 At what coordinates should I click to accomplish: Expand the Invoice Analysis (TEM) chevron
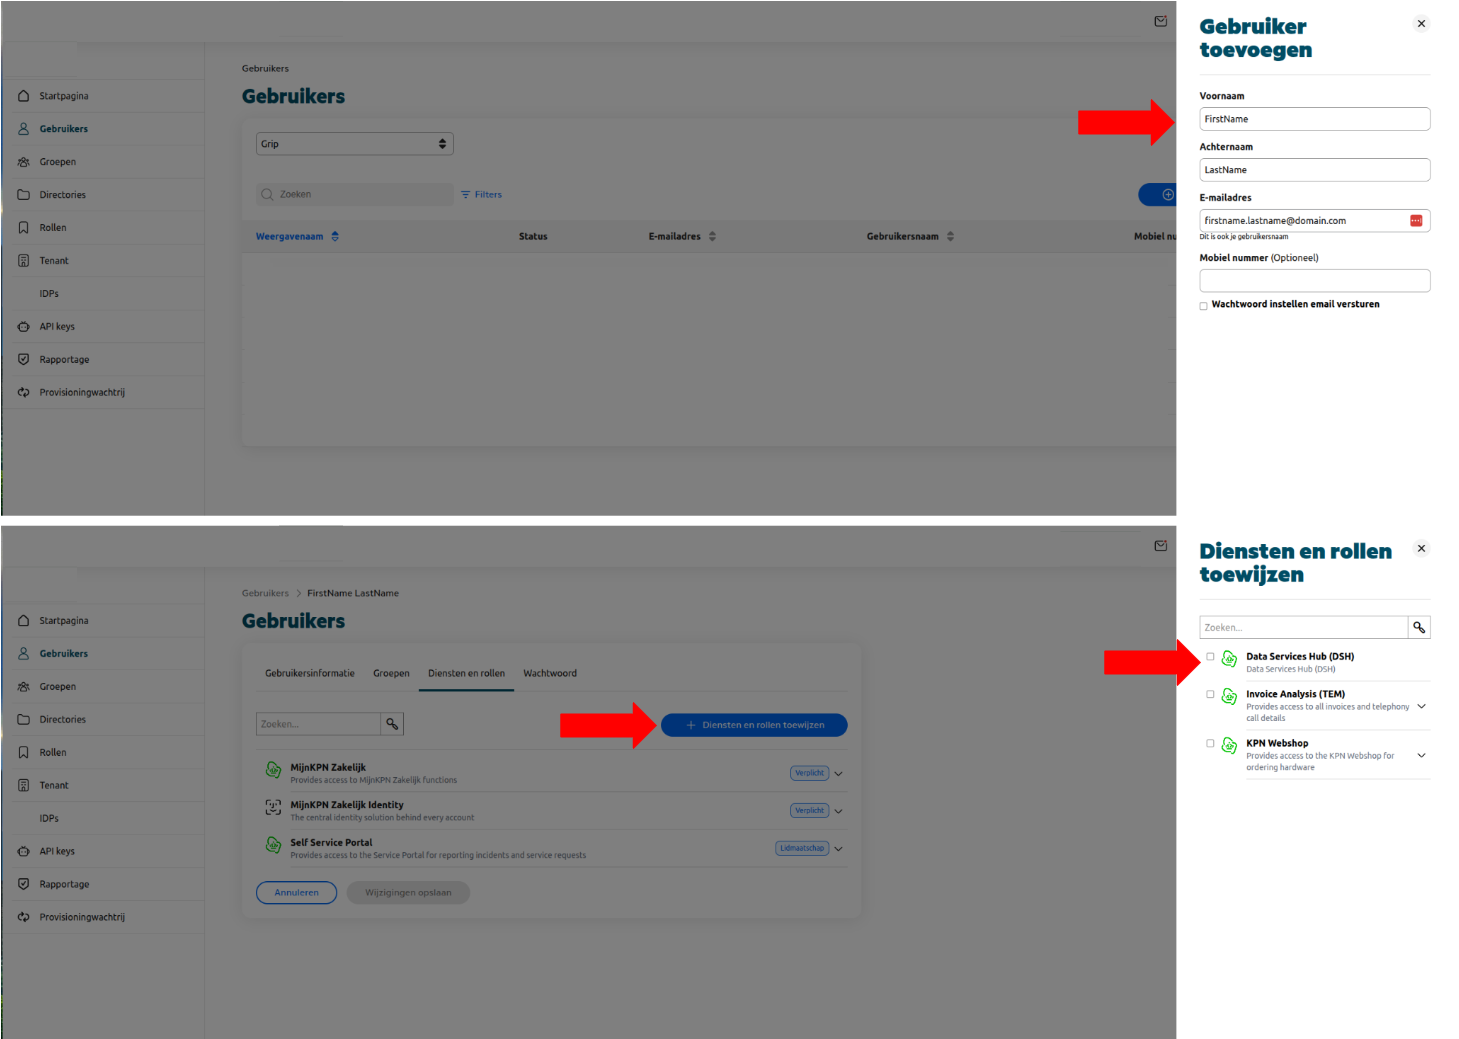[1422, 706]
